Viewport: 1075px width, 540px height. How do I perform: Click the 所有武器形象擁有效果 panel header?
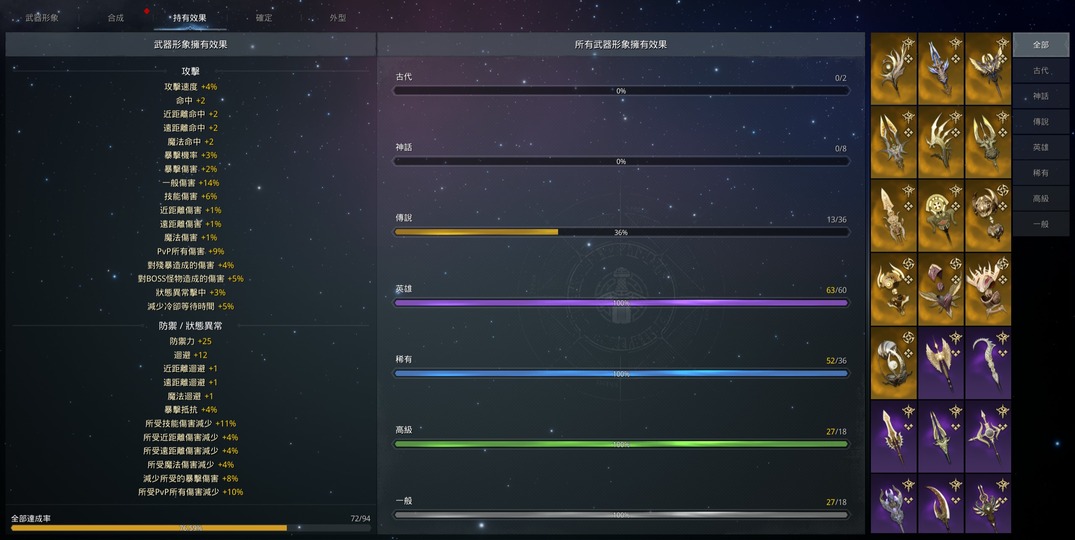click(x=621, y=45)
